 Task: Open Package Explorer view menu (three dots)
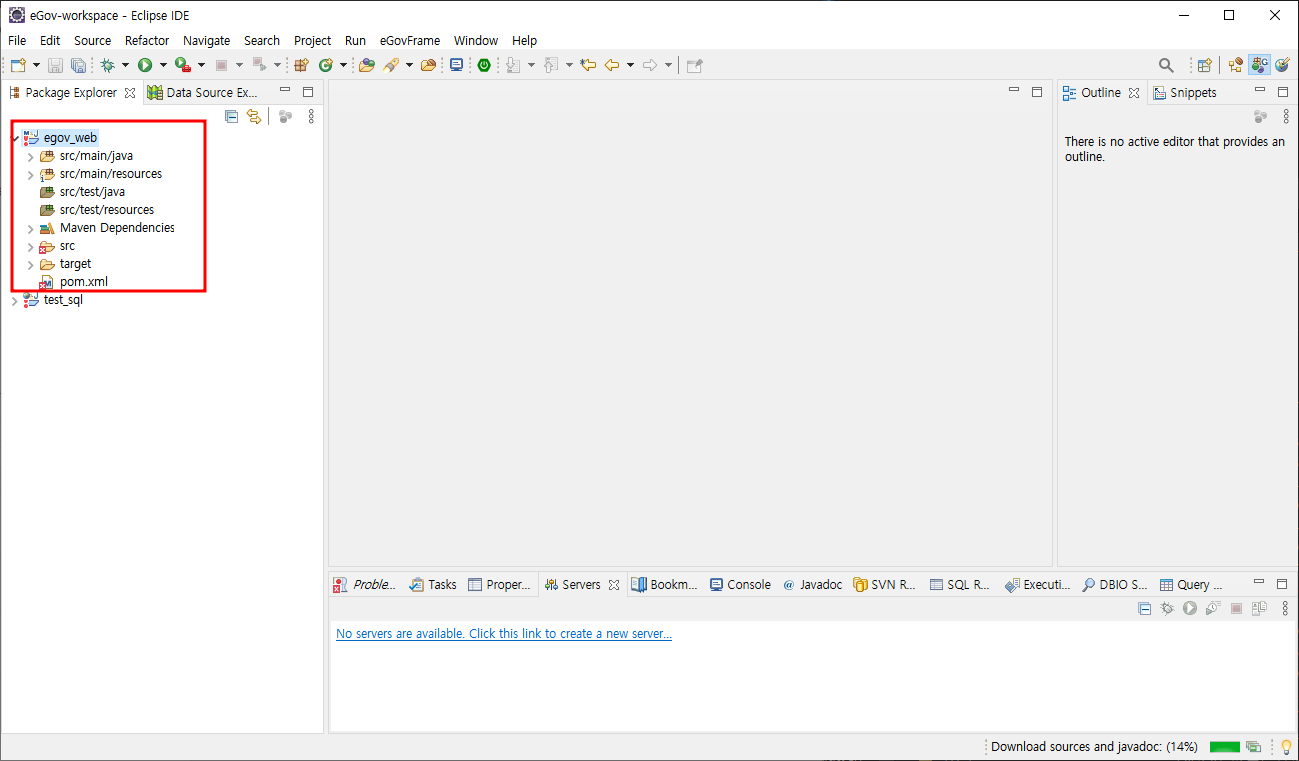tap(311, 116)
